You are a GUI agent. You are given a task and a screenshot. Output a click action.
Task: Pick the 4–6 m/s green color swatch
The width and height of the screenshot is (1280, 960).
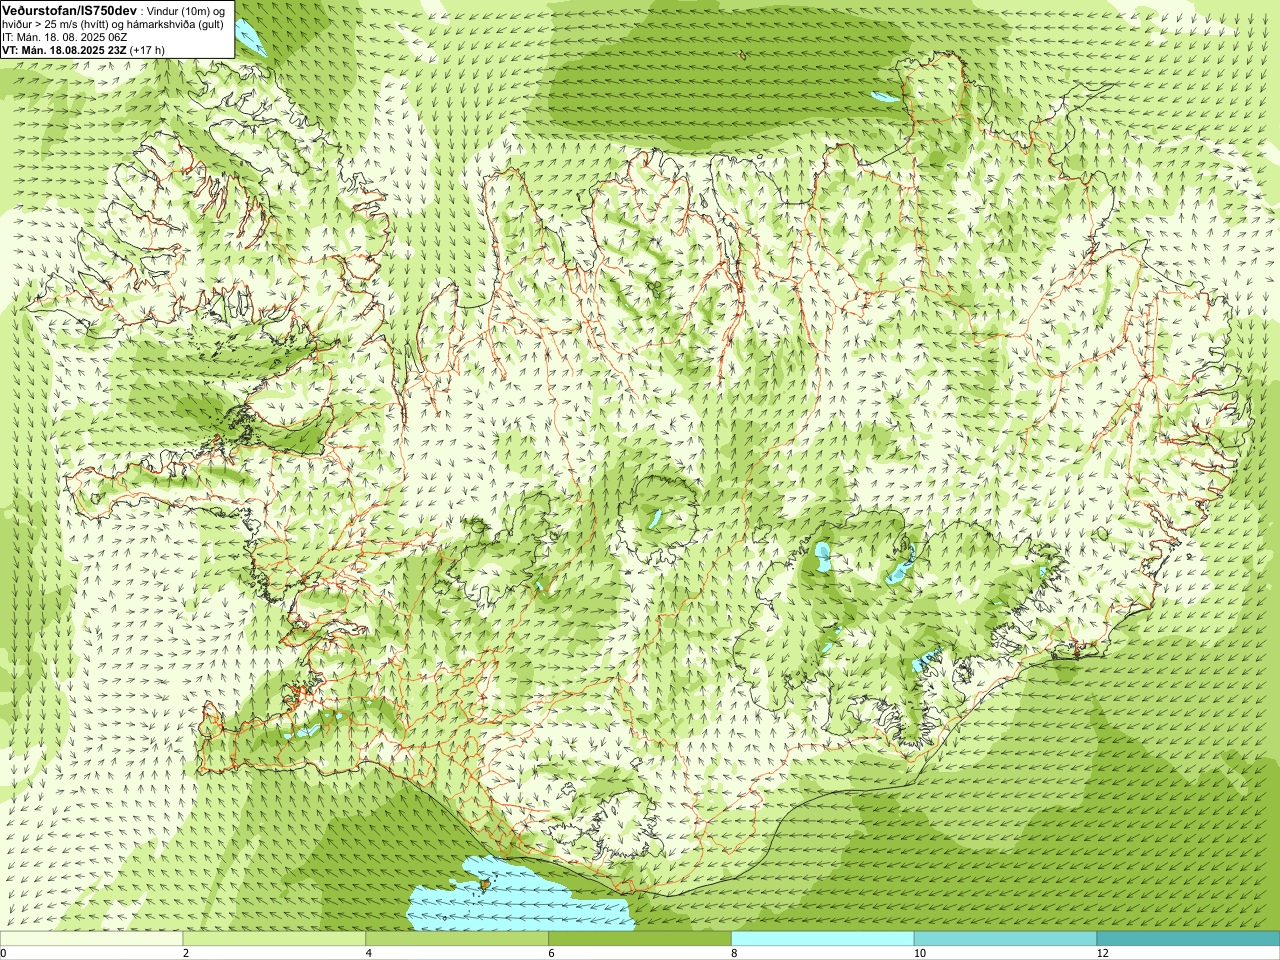[457, 939]
